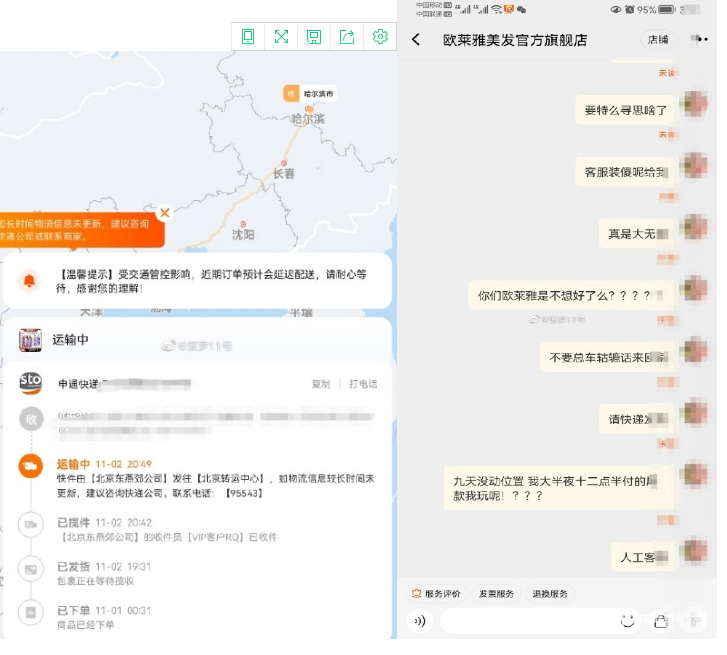Click the alarm clock icon in status bar
727x655 pixels.
click(x=629, y=9)
